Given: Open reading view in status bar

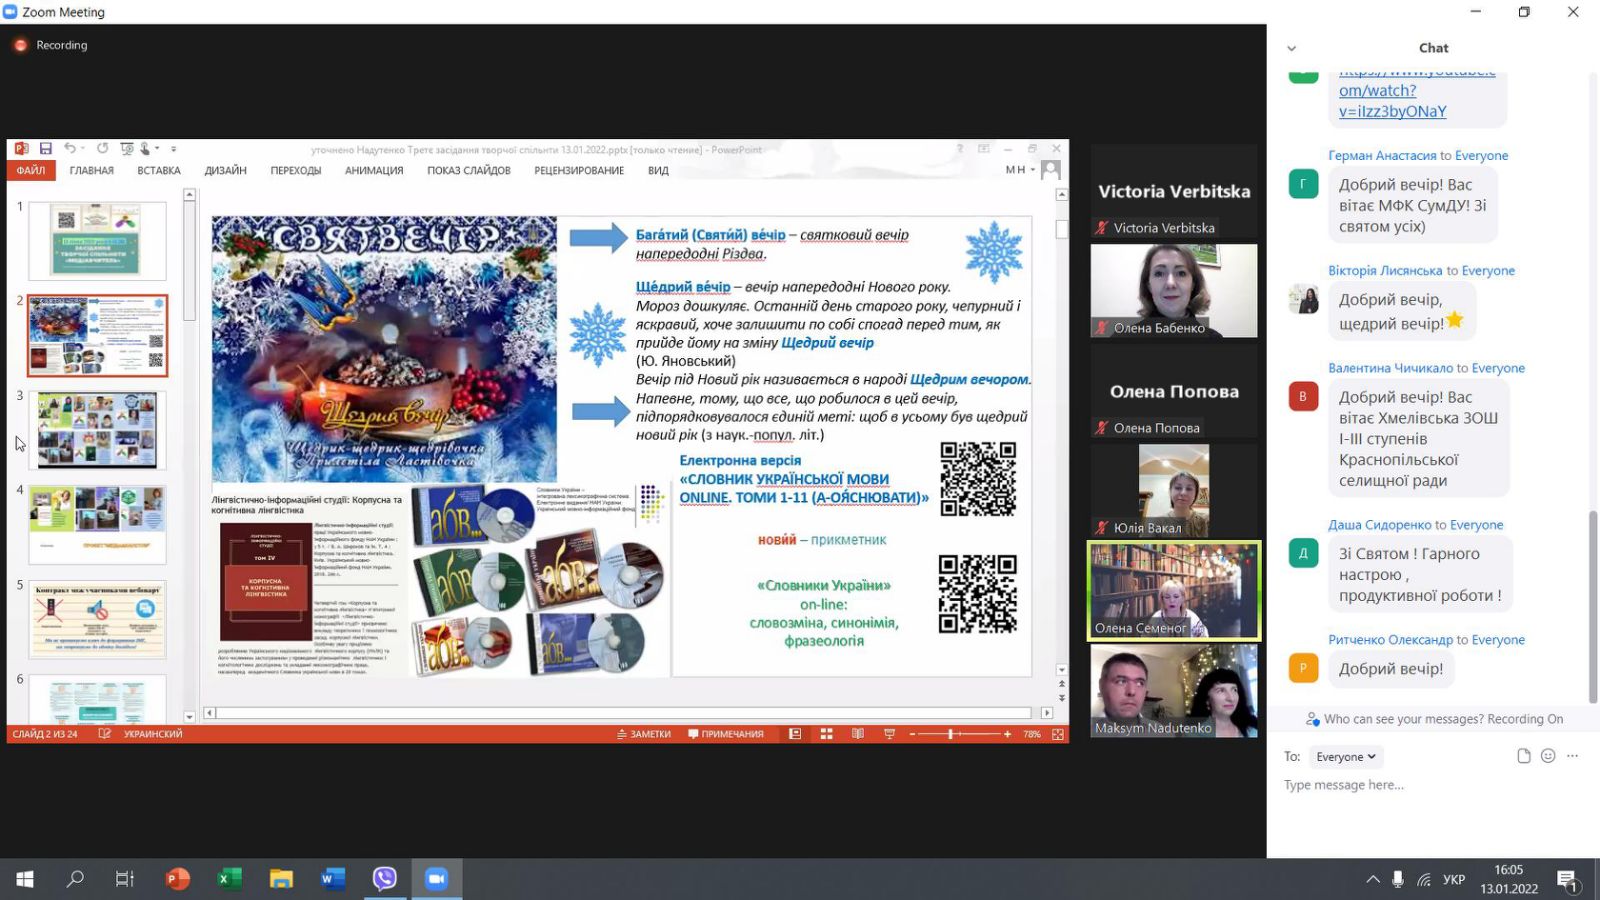Looking at the screenshot, I should [857, 734].
